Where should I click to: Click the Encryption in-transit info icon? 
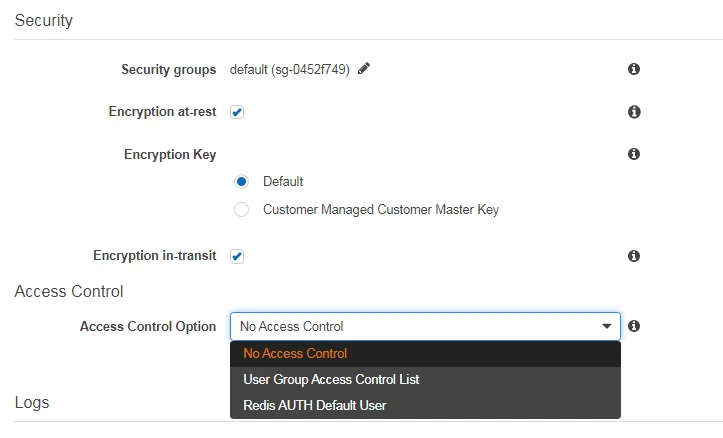tap(633, 256)
